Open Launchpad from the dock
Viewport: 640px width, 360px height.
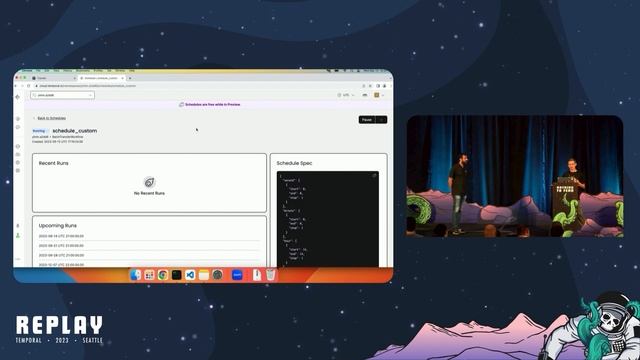point(149,275)
